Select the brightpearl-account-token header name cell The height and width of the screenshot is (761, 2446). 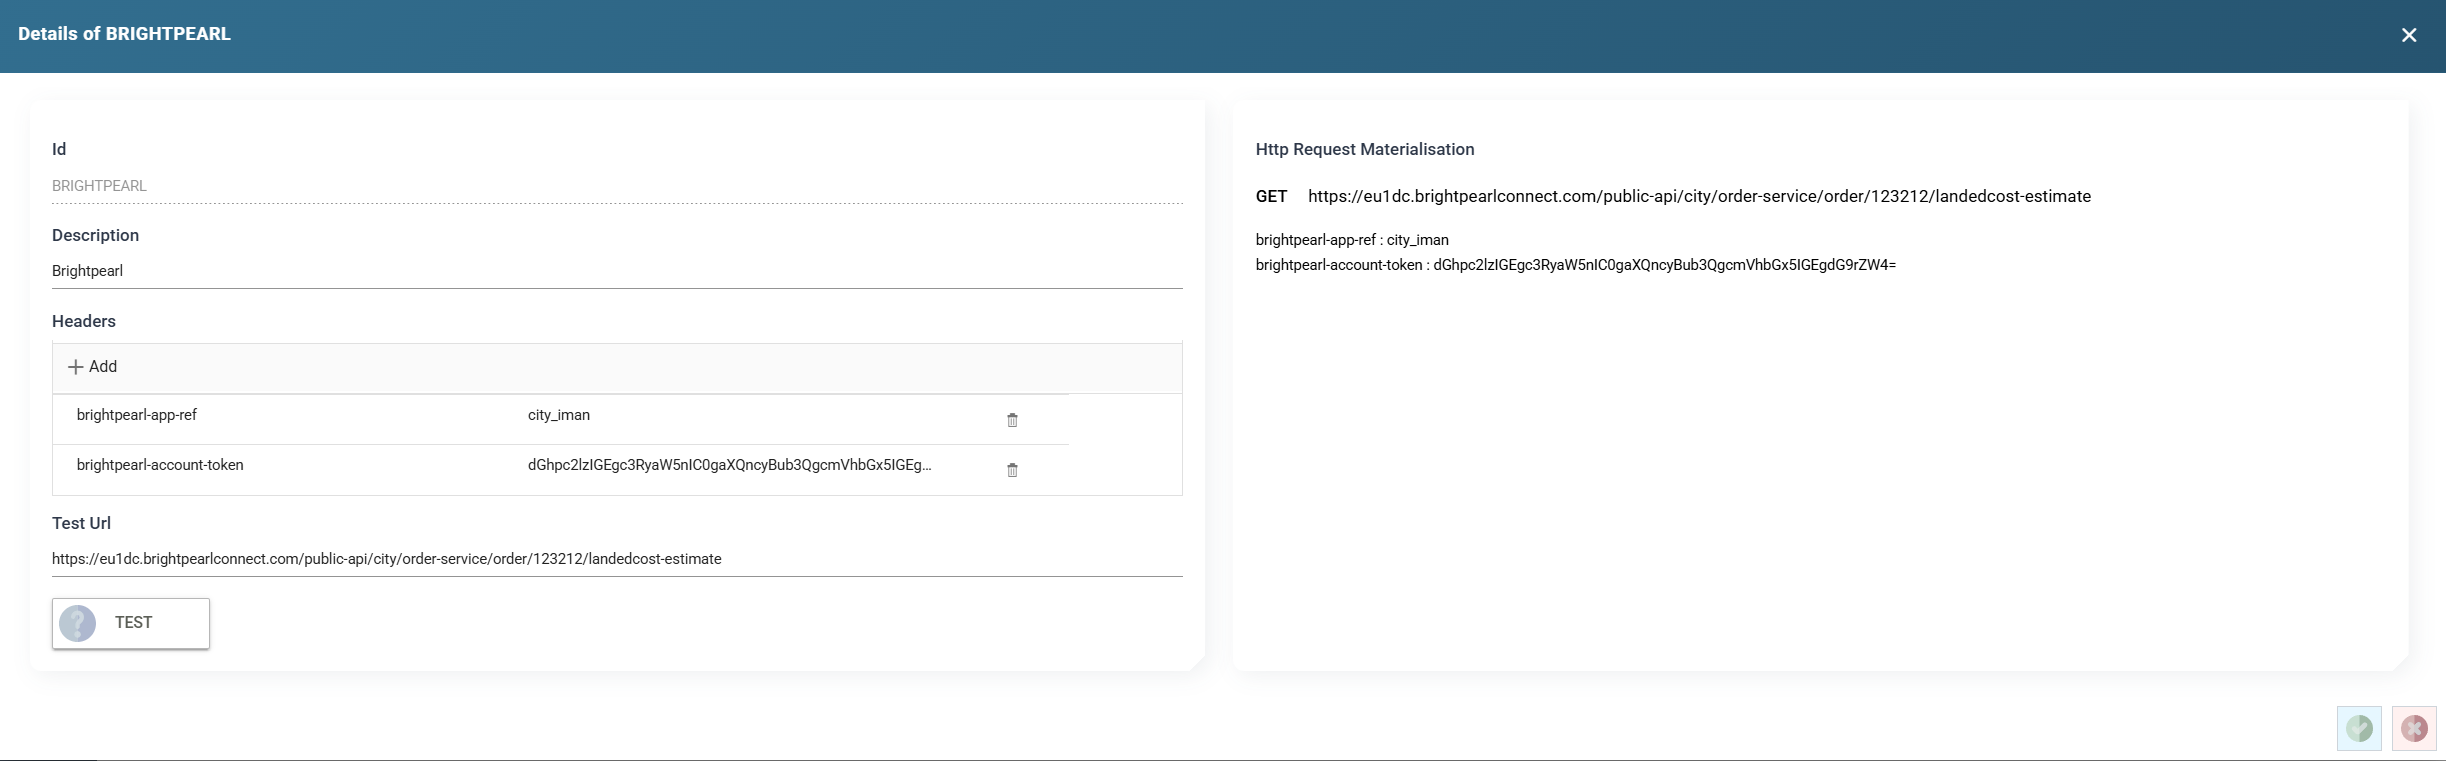point(160,465)
